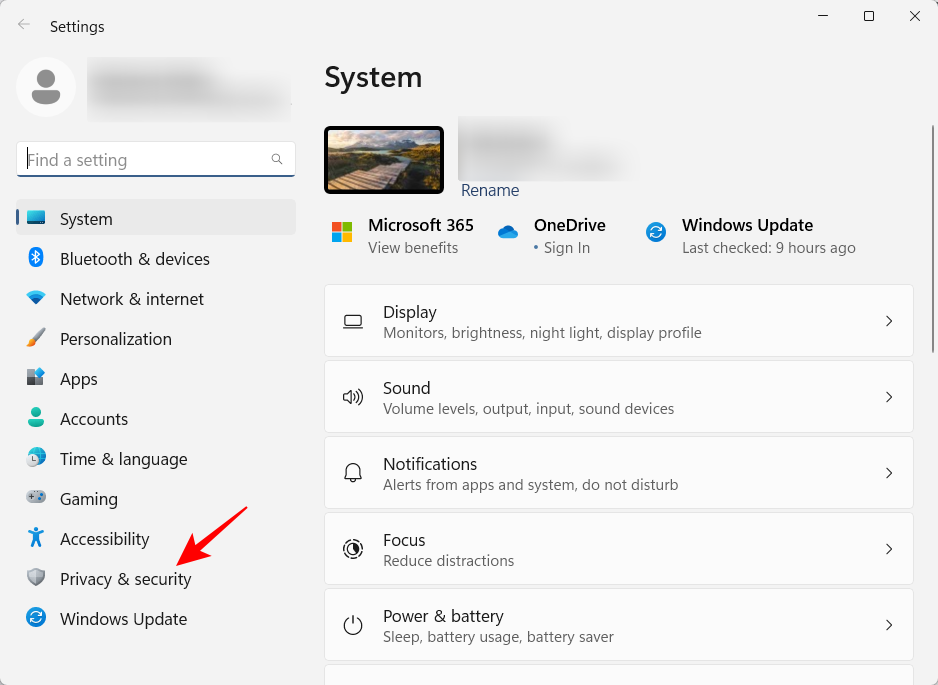This screenshot has height=685, width=938.
Task: Open Personalization via the brush icon
Action: point(35,339)
